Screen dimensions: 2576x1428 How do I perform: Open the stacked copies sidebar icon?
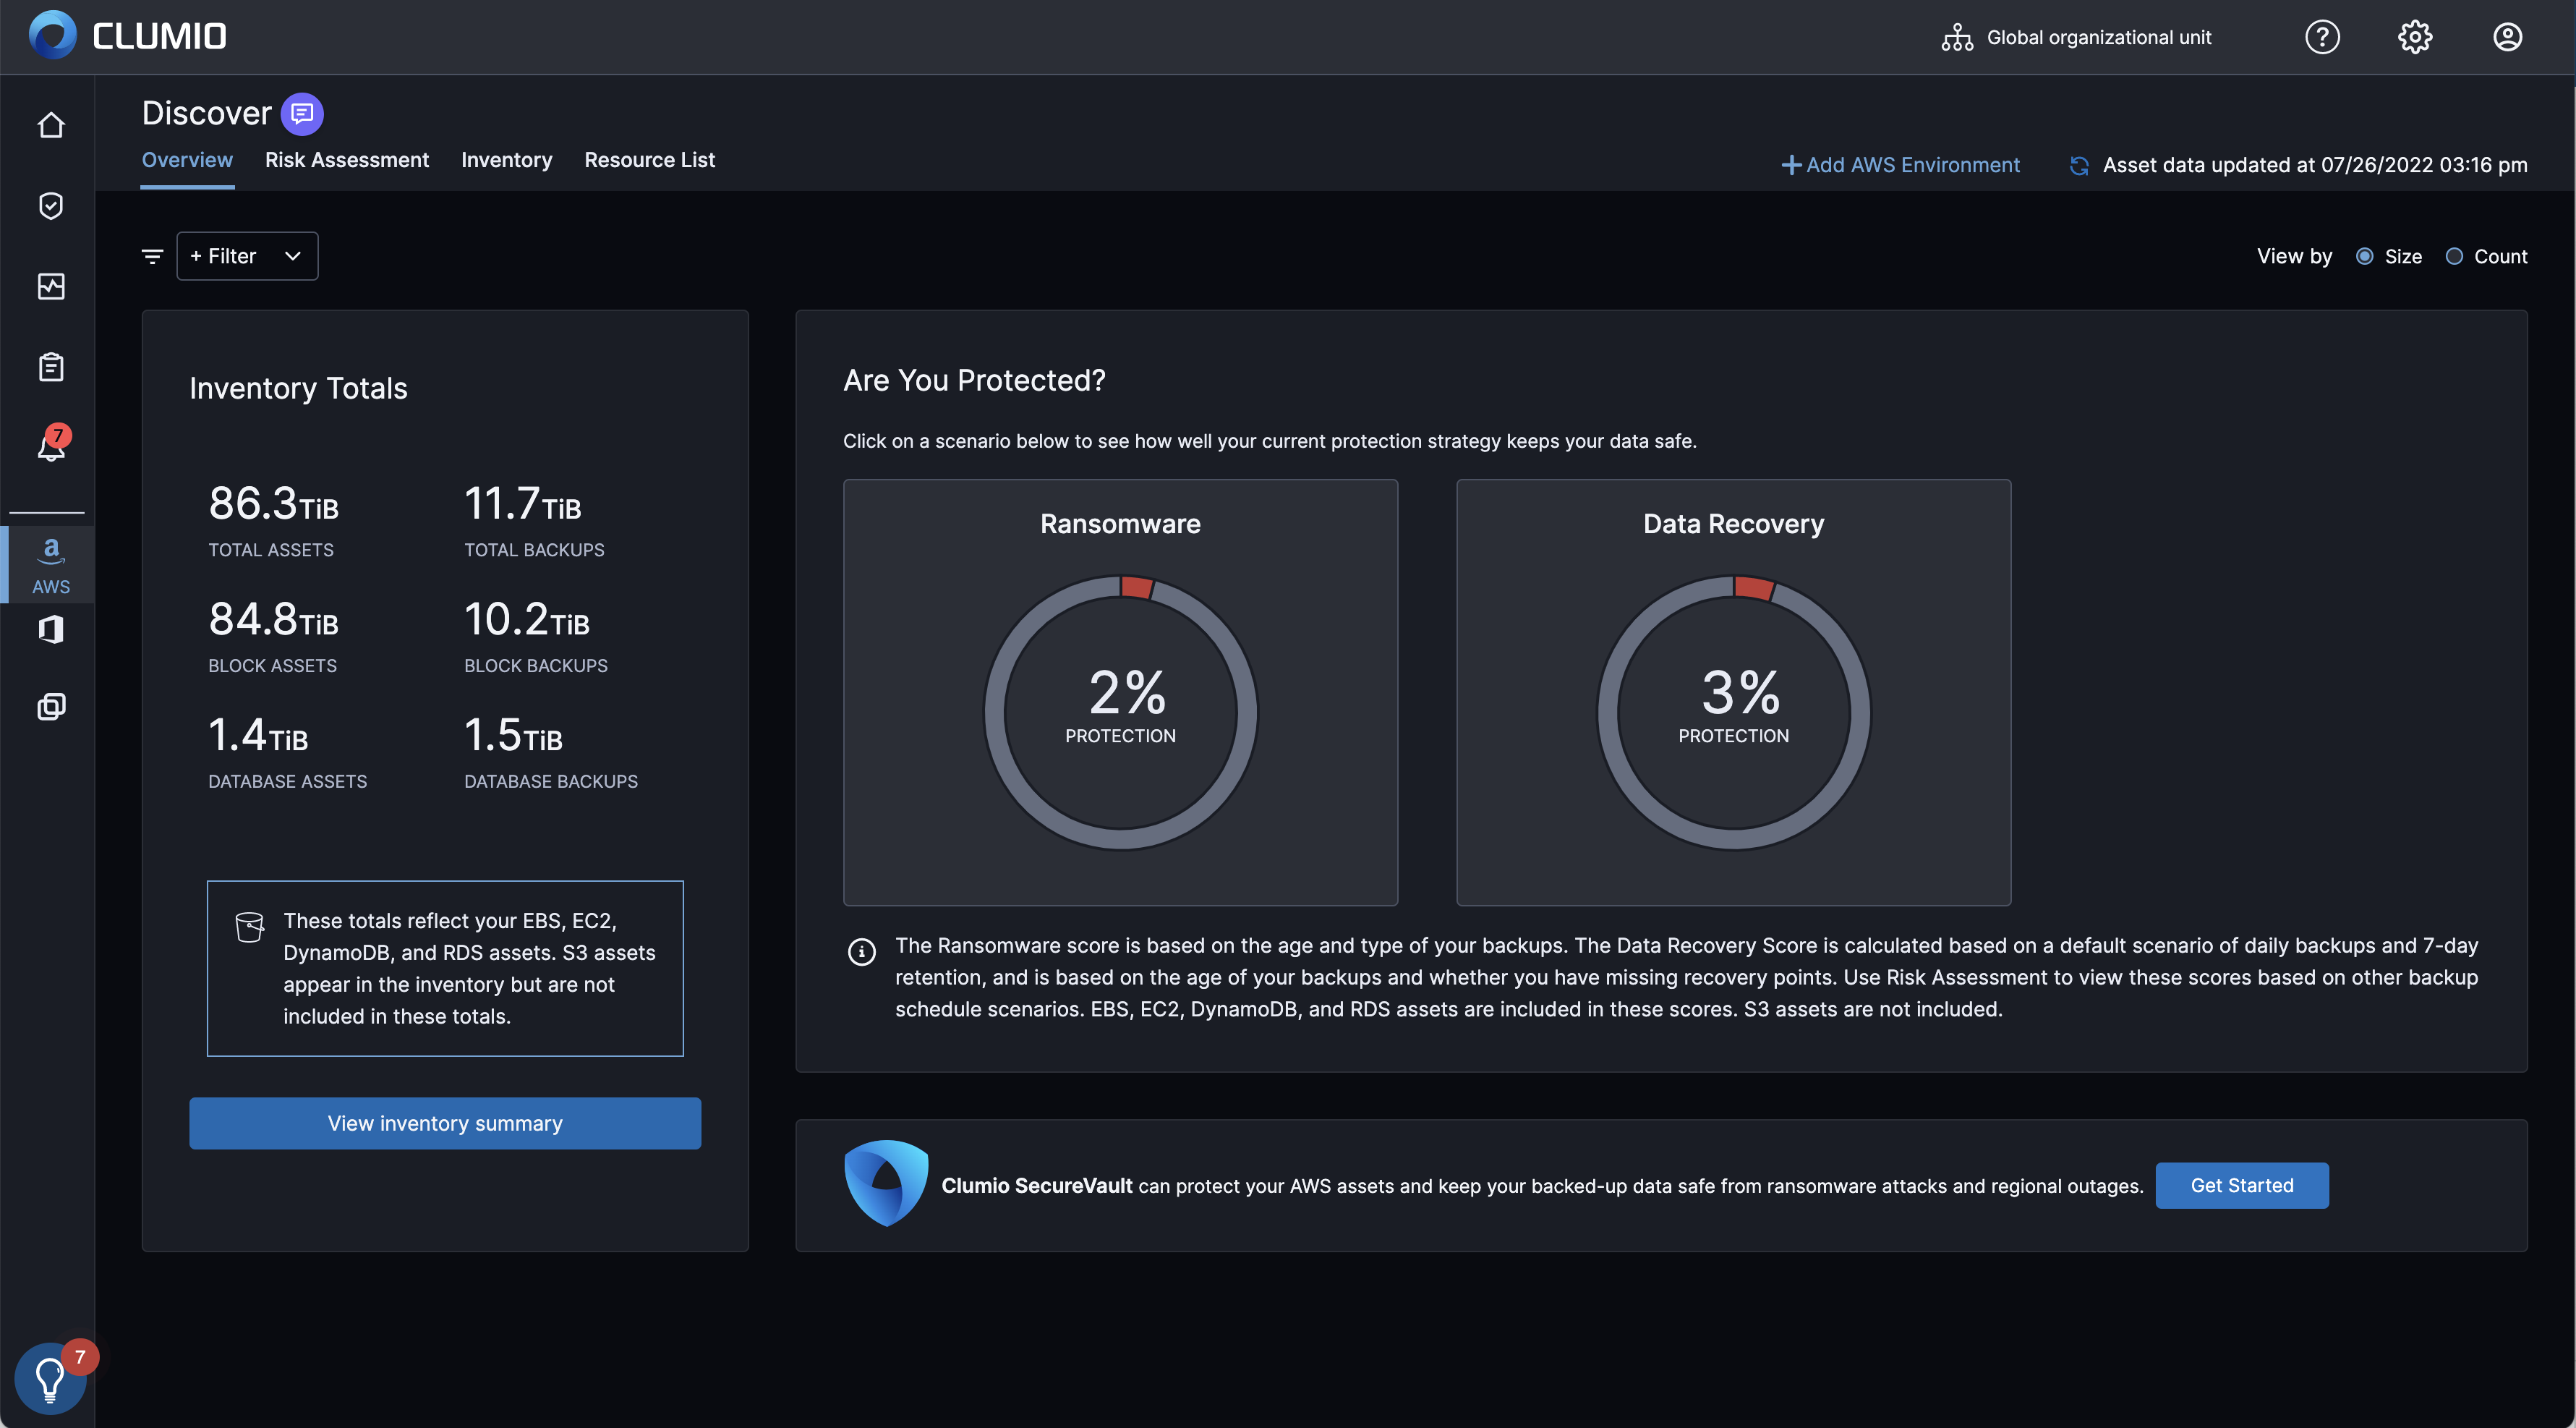click(x=51, y=707)
